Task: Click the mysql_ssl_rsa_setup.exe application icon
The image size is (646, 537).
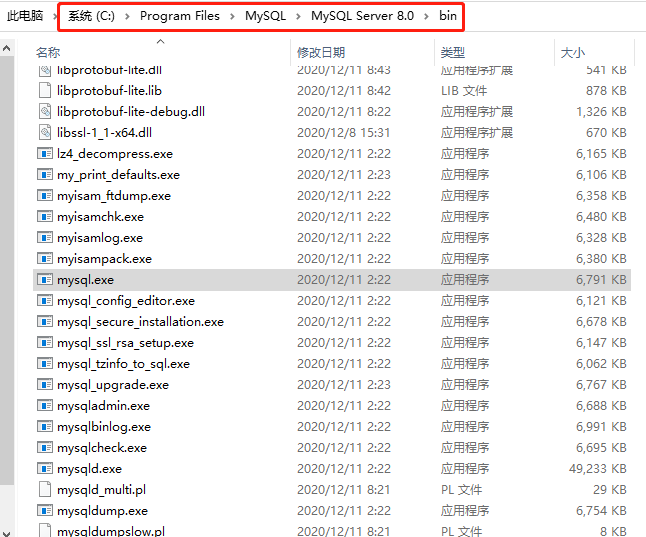Action: pos(44,342)
